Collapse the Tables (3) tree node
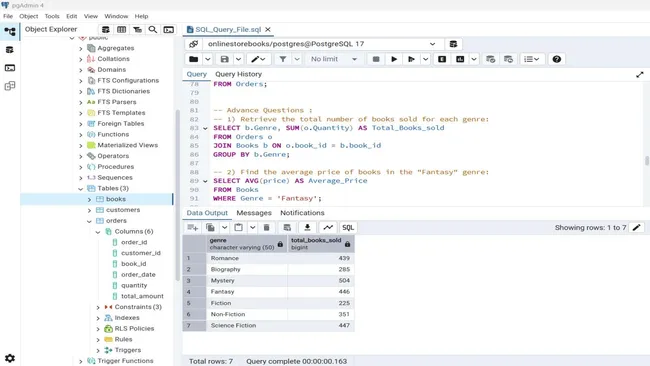 [x=81, y=189]
